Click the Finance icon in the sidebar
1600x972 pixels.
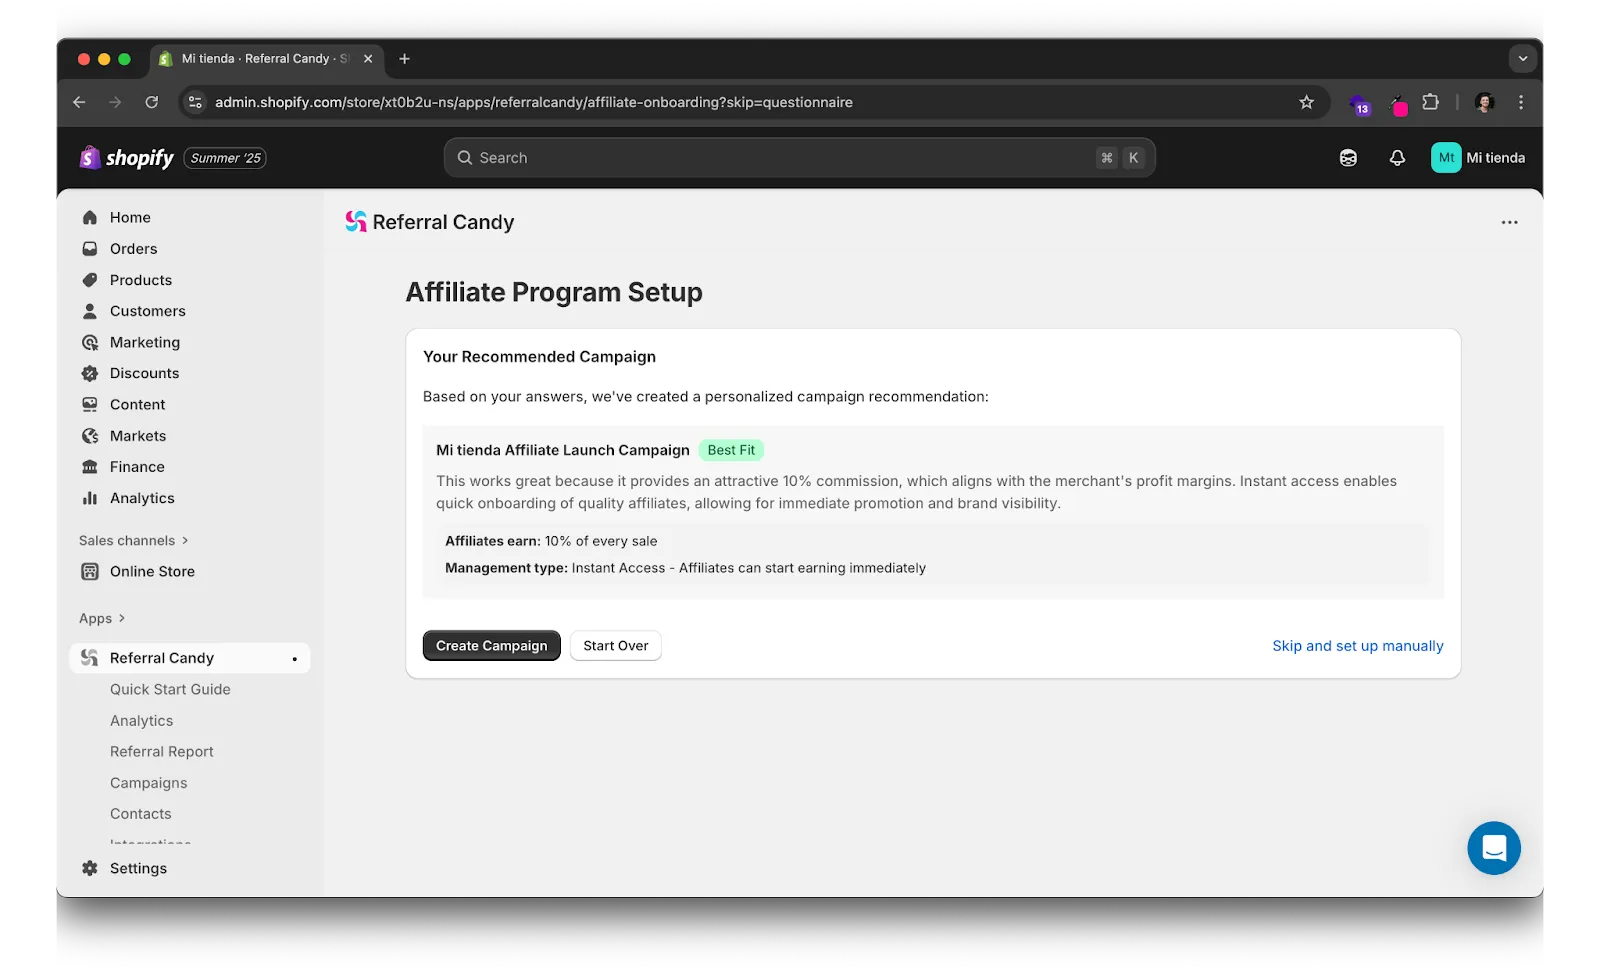point(90,466)
